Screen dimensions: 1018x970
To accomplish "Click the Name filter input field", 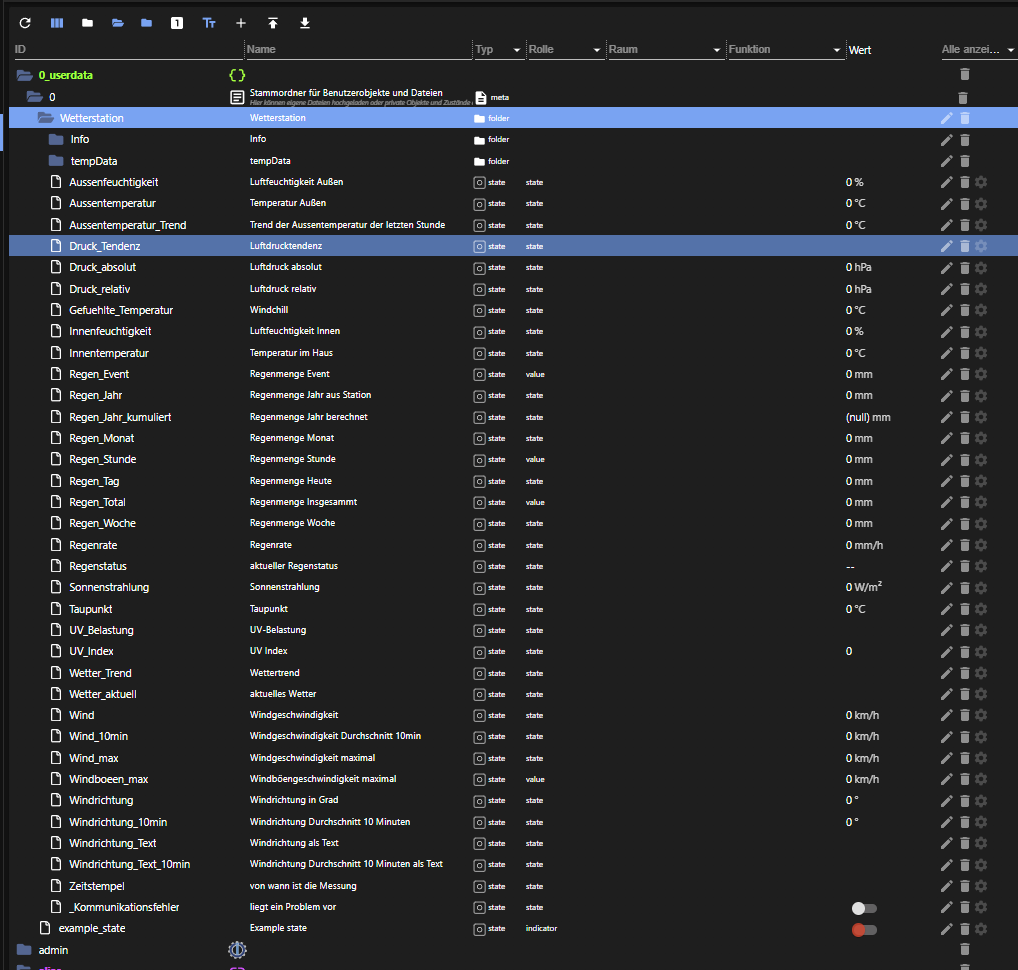I will (355, 49).
